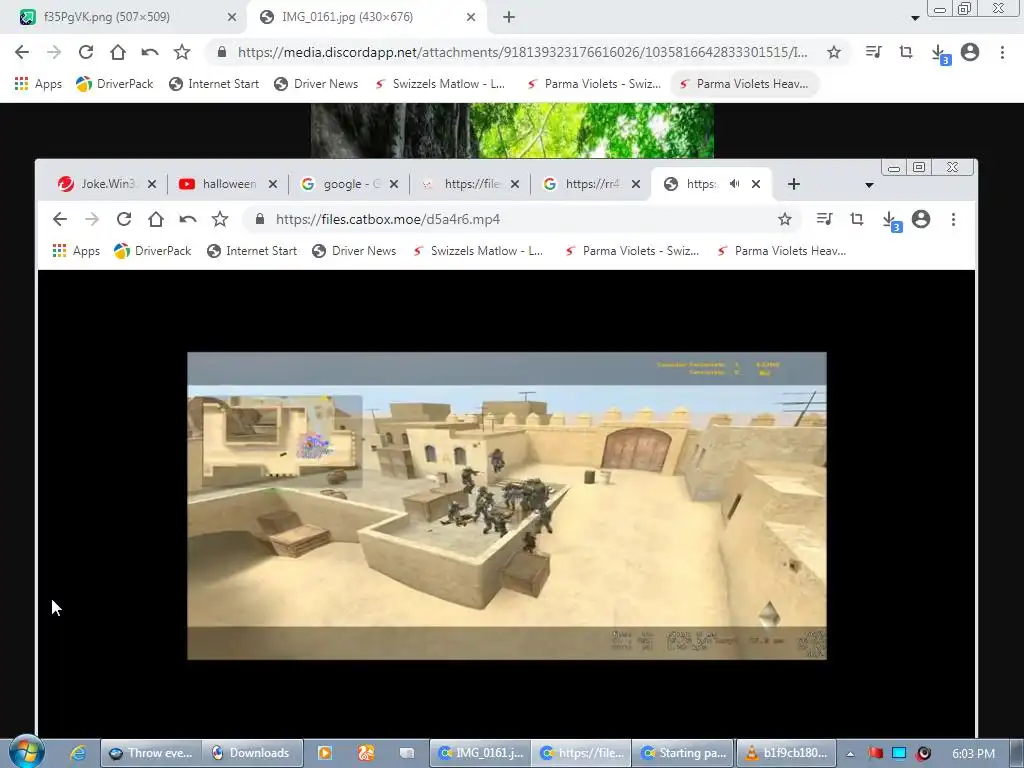The width and height of the screenshot is (1024, 768).
Task: Open three-dot menu of back browser window
Action: [x=1002, y=52]
